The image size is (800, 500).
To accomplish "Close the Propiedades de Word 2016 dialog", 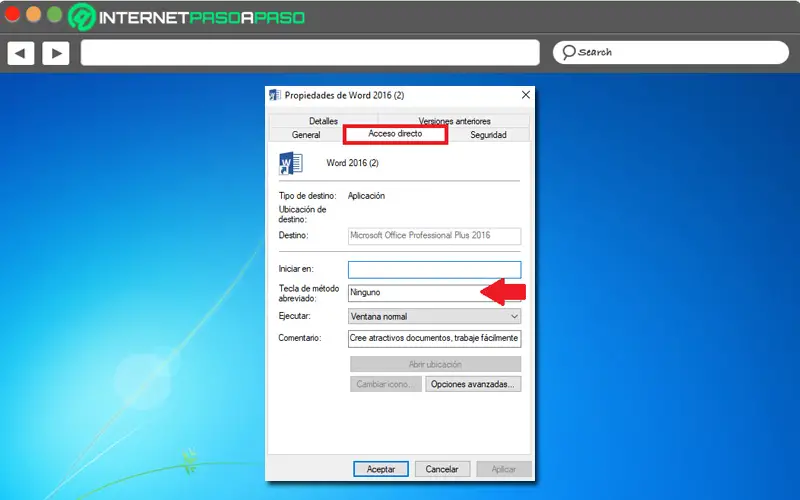I will tap(526, 95).
